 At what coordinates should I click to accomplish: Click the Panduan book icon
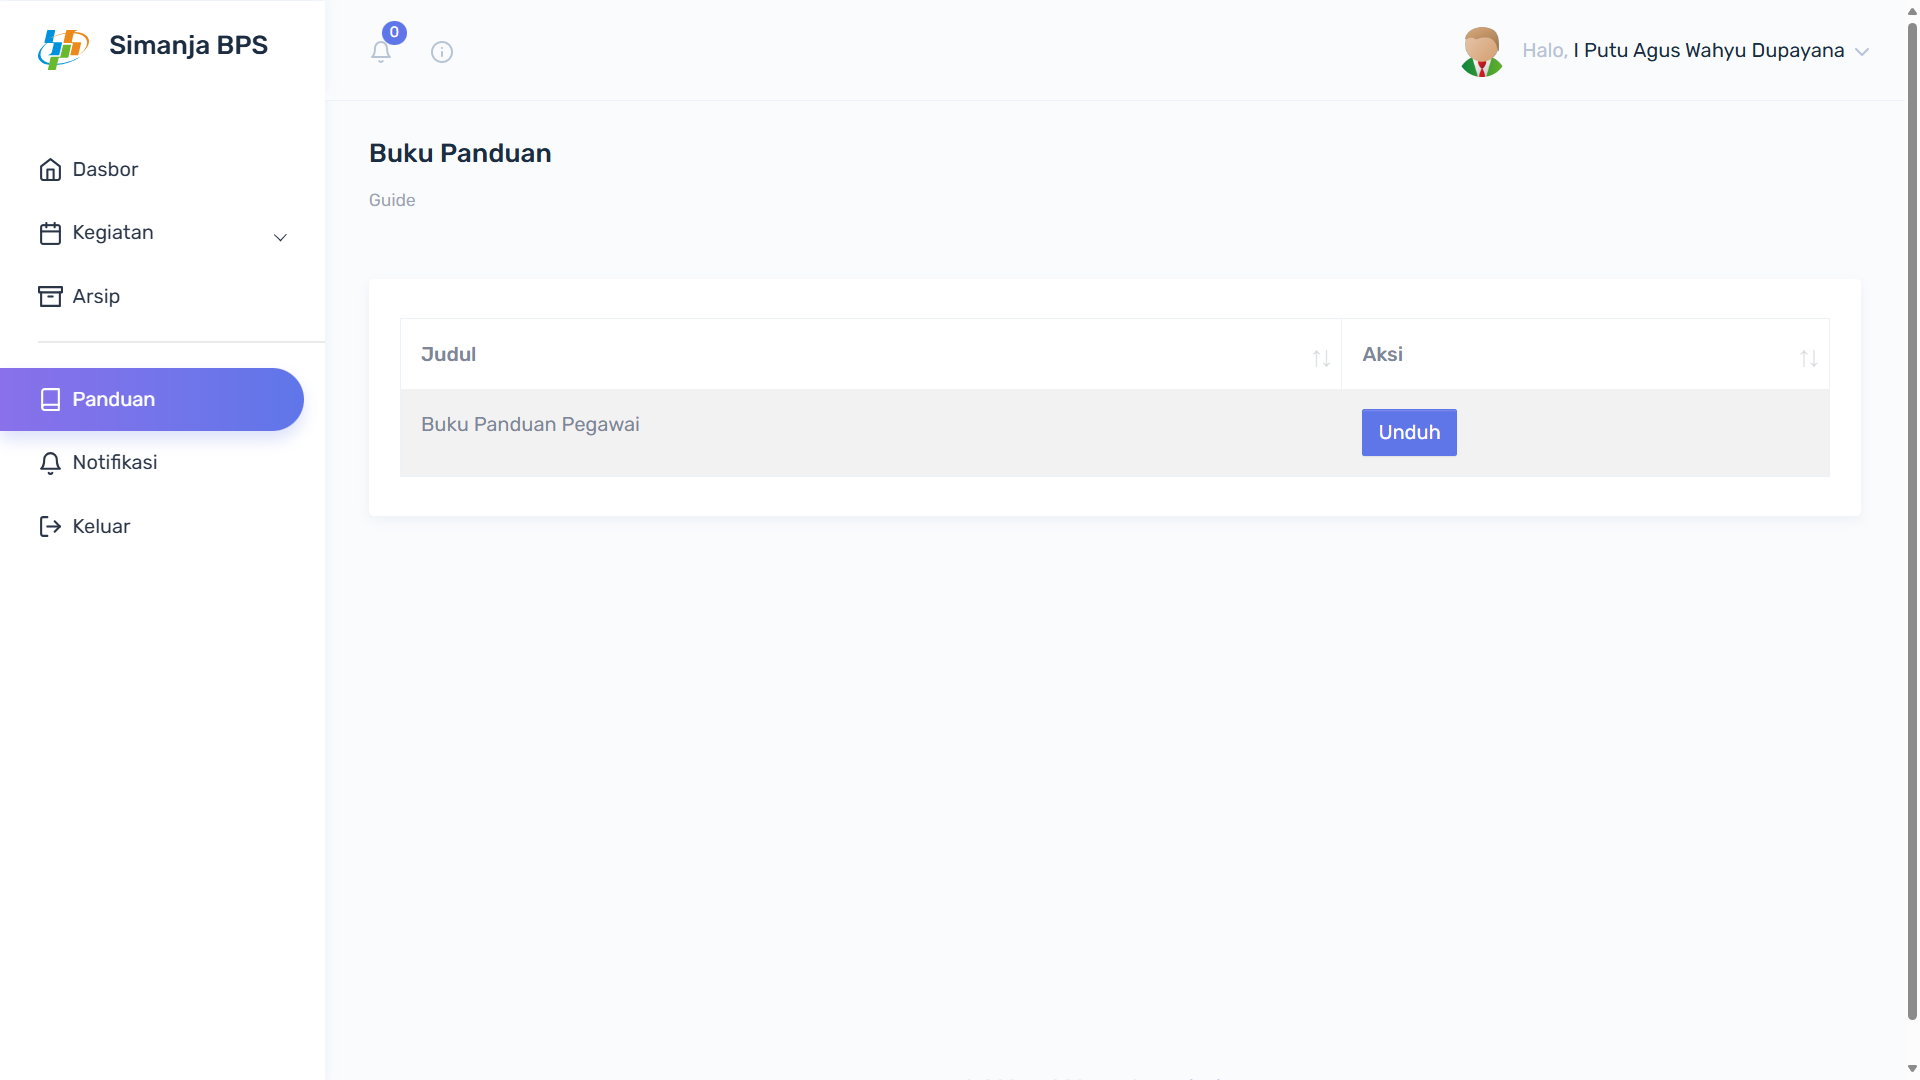tap(50, 399)
